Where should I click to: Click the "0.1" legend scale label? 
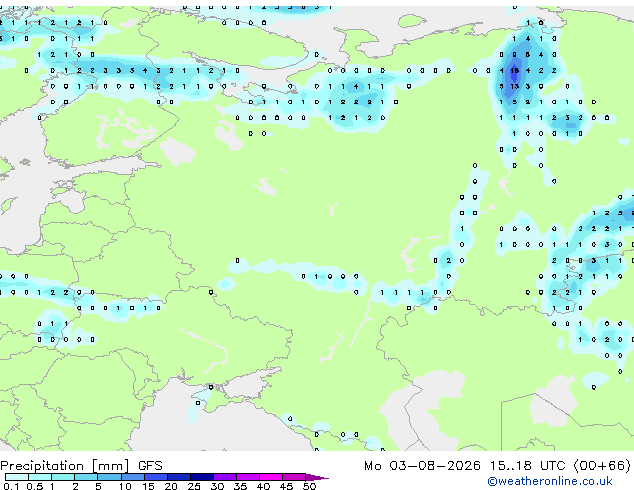[x=11, y=486]
